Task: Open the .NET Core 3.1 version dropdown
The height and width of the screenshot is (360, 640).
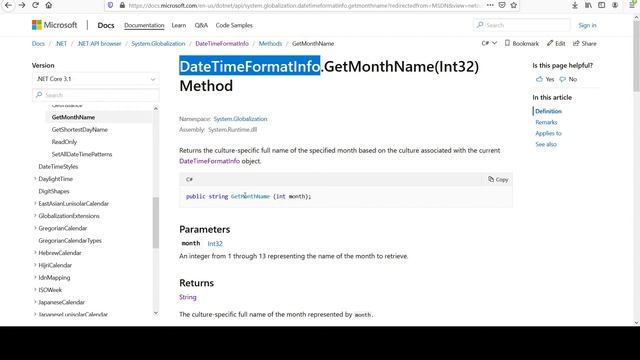Action: [x=96, y=79]
